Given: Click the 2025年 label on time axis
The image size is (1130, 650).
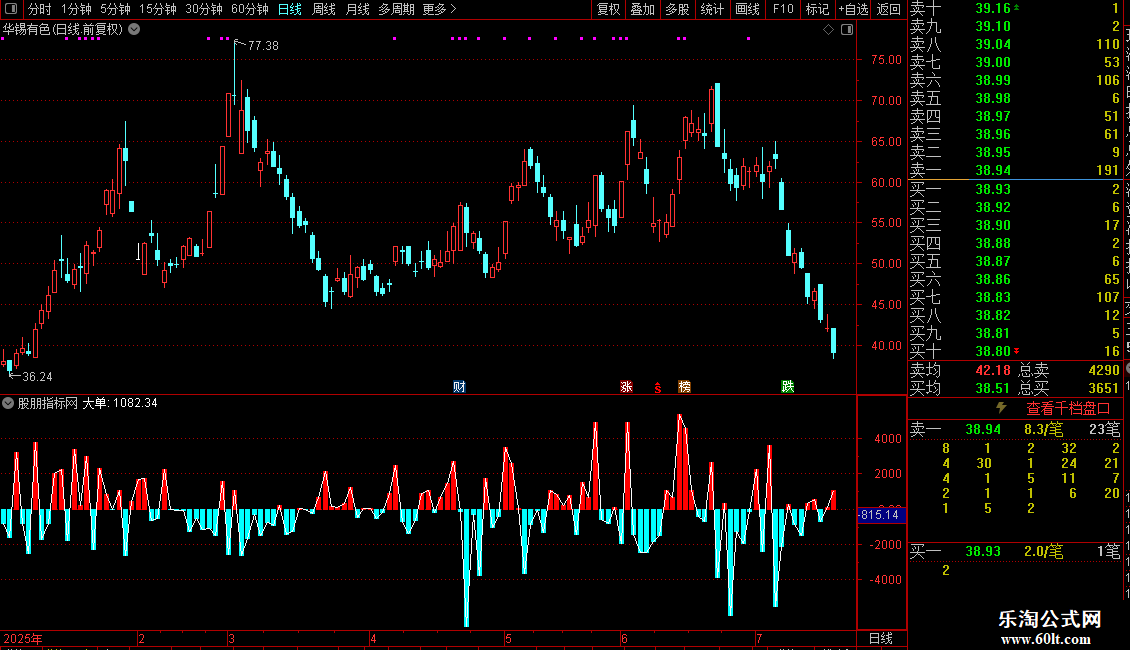Looking at the screenshot, I should (23, 638).
